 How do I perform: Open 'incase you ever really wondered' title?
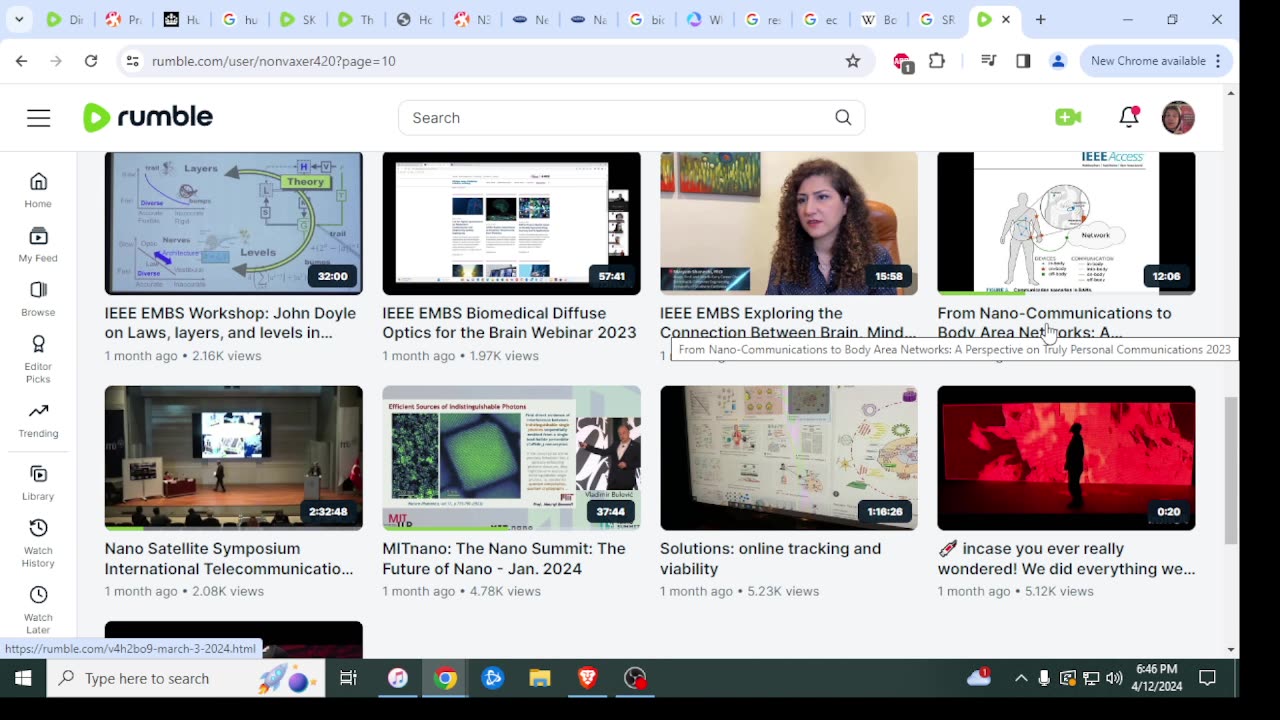click(1066, 558)
